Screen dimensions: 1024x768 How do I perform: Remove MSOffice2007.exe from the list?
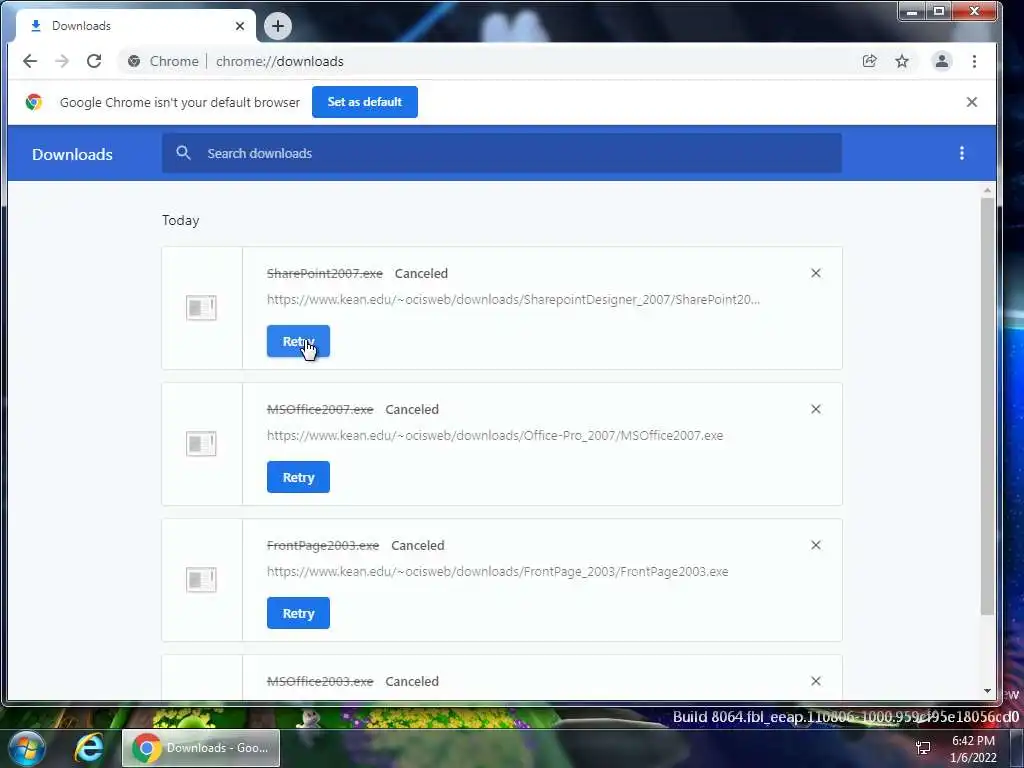coord(816,409)
